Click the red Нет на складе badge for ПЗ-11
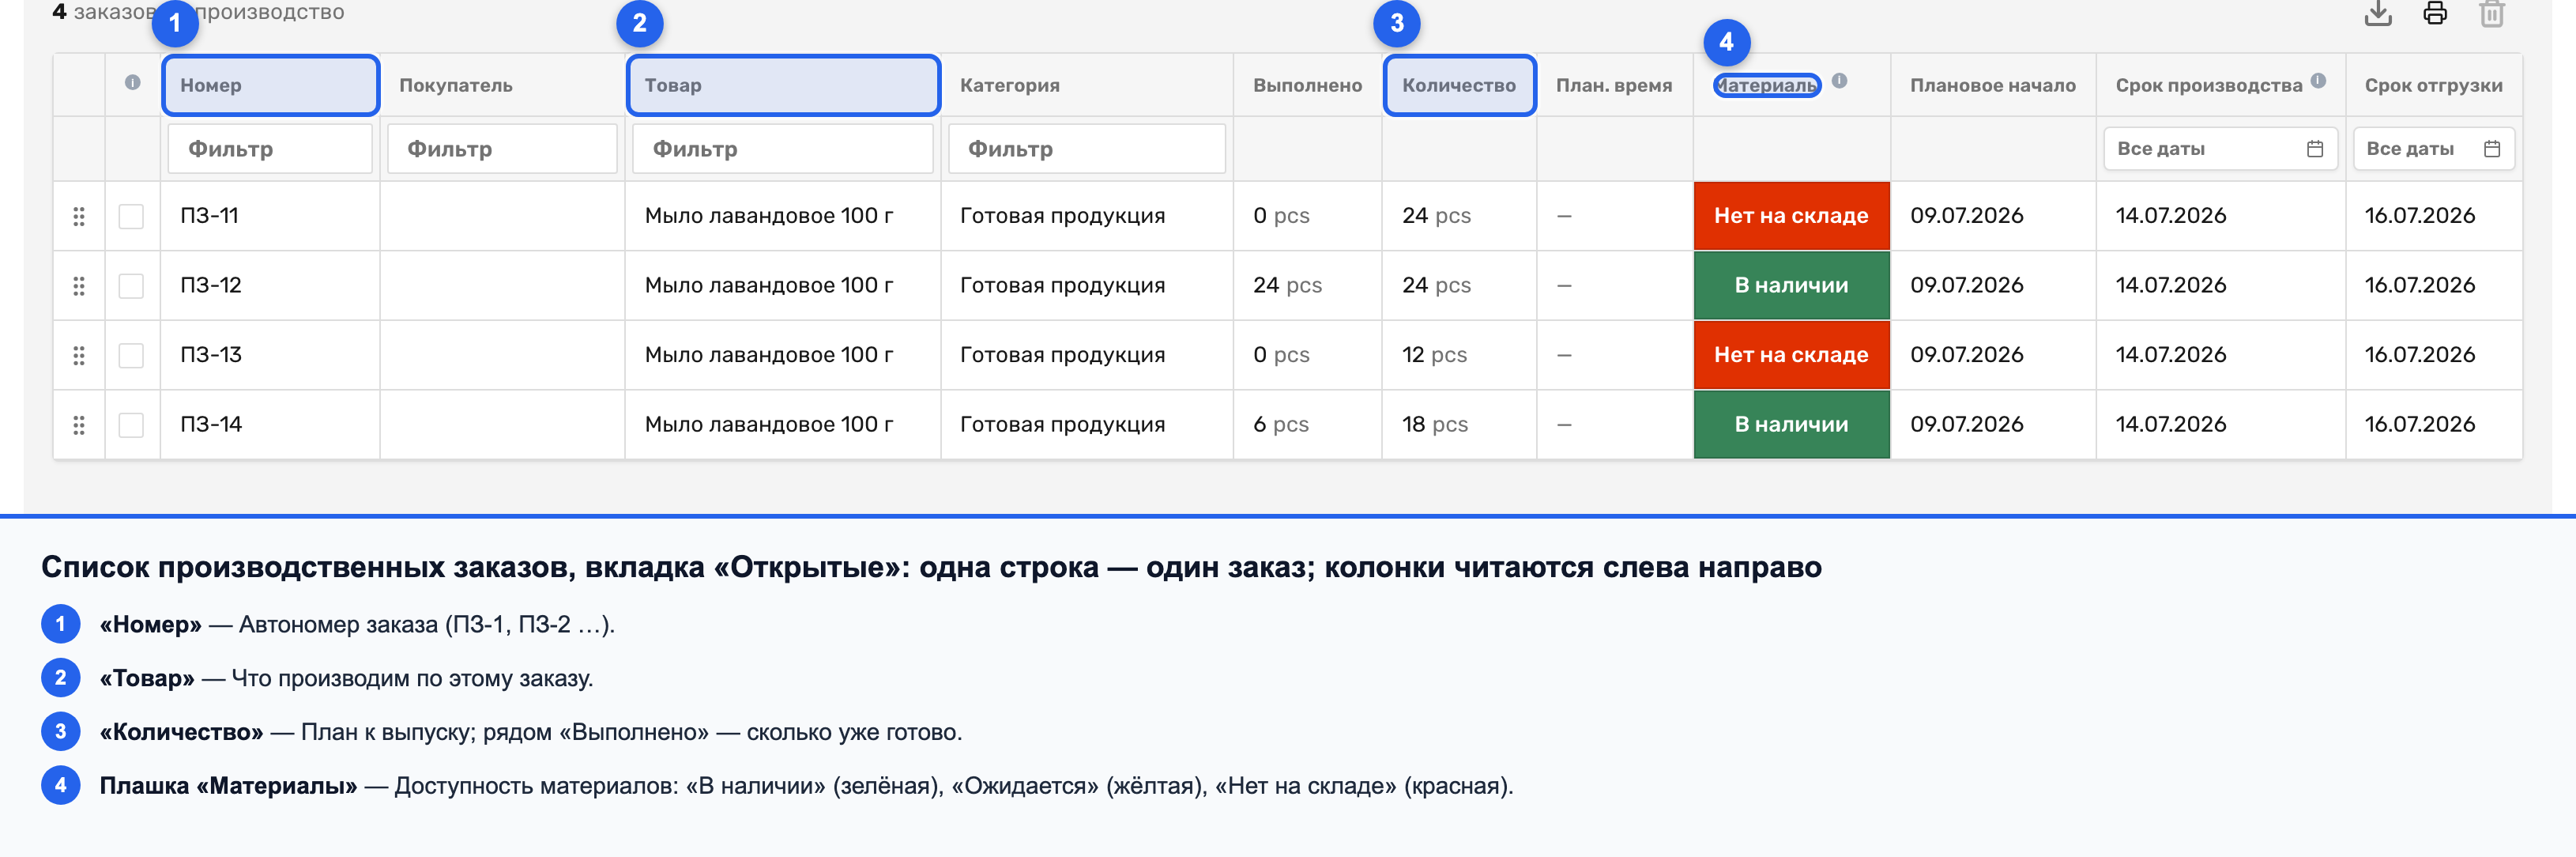 coord(1791,216)
